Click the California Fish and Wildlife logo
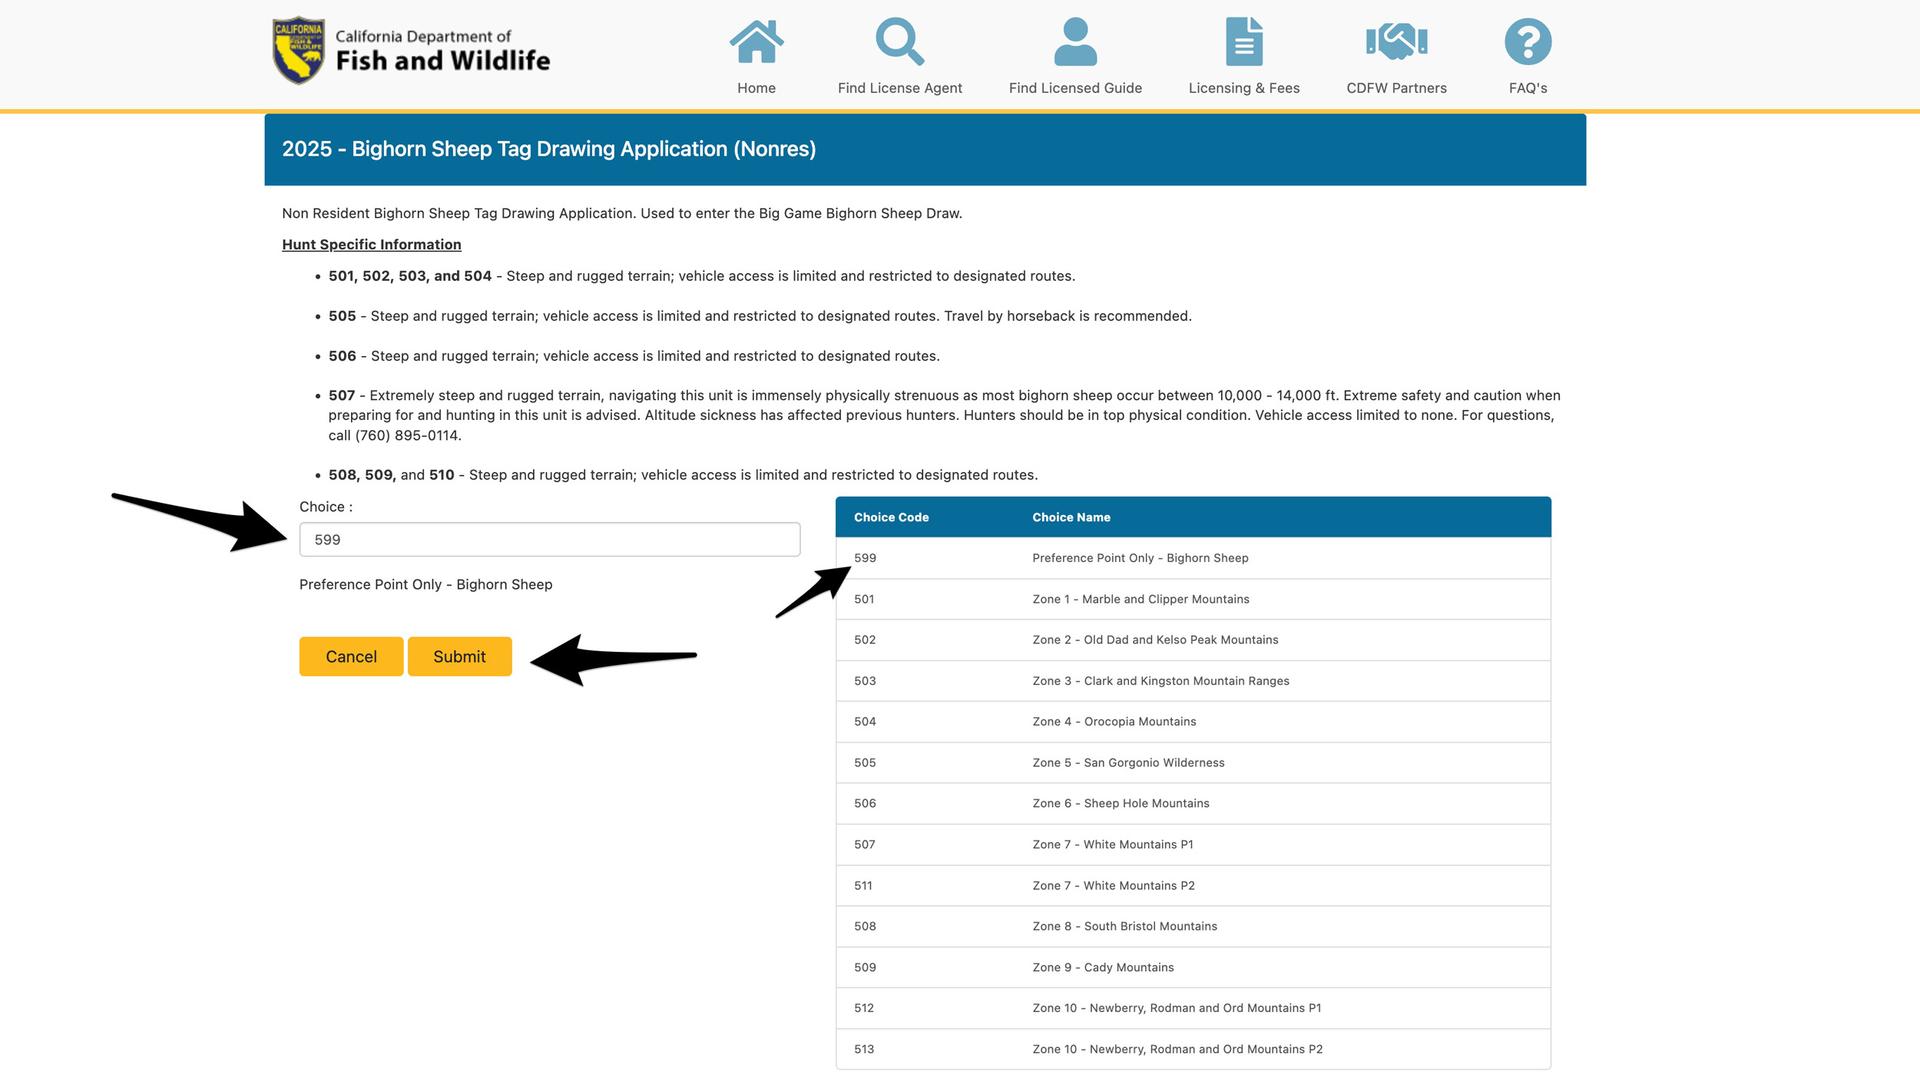 click(410, 51)
